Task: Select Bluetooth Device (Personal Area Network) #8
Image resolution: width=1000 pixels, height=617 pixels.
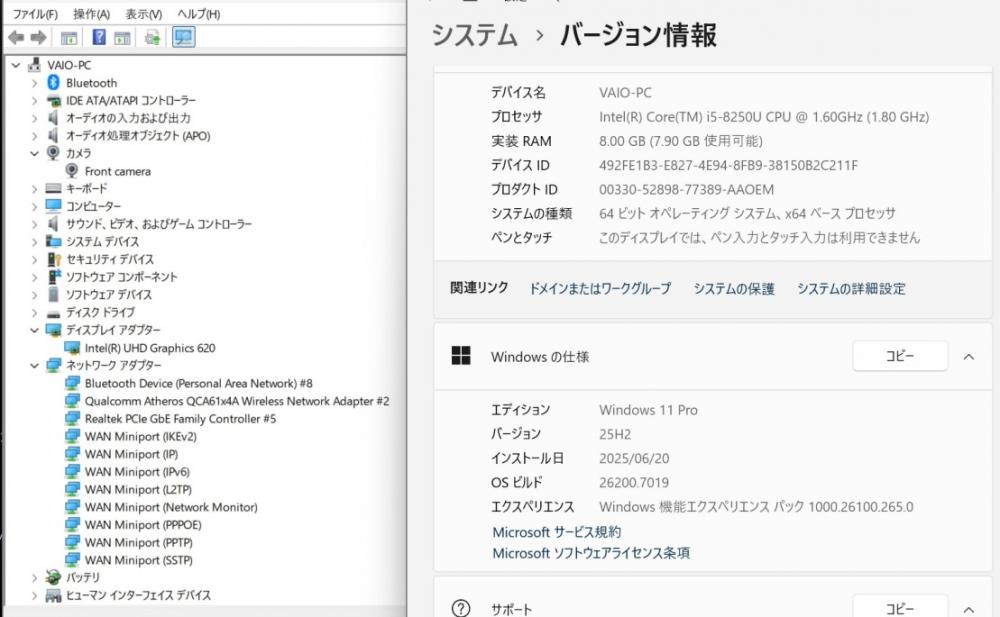Action: coord(198,383)
